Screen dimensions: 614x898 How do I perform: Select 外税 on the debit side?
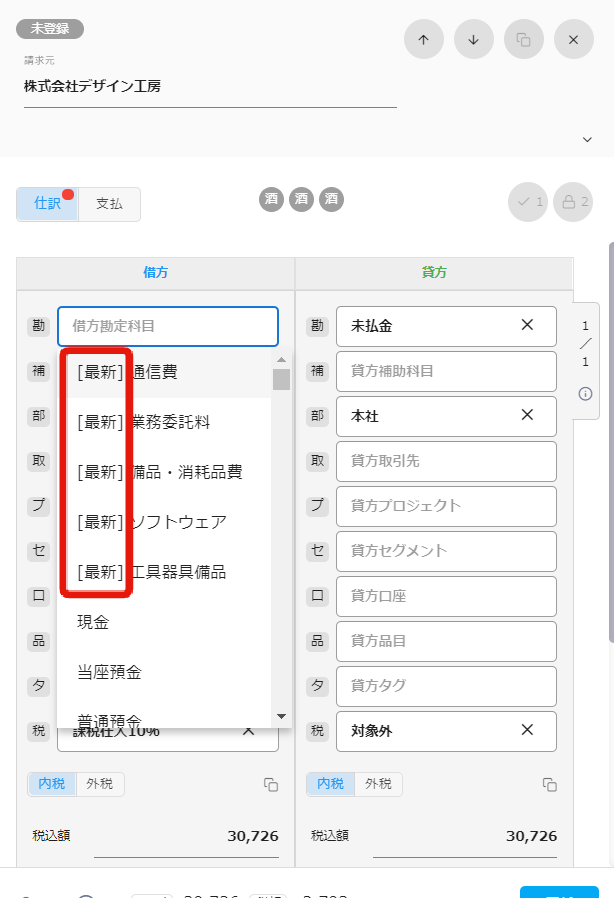[100, 784]
